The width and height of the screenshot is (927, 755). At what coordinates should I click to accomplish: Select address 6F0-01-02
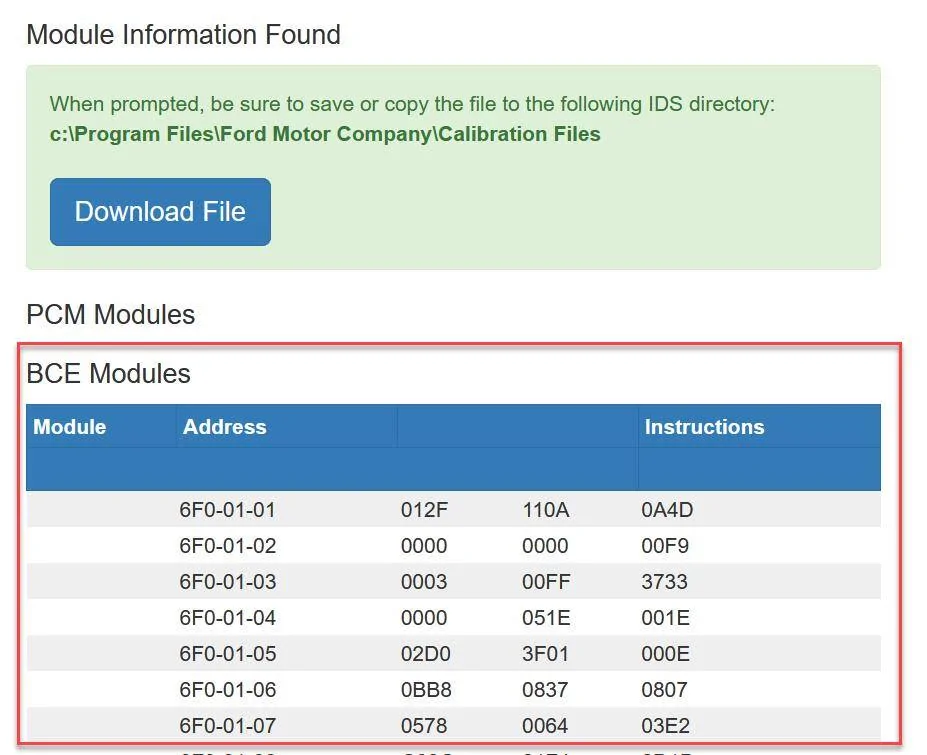pyautogui.click(x=228, y=546)
